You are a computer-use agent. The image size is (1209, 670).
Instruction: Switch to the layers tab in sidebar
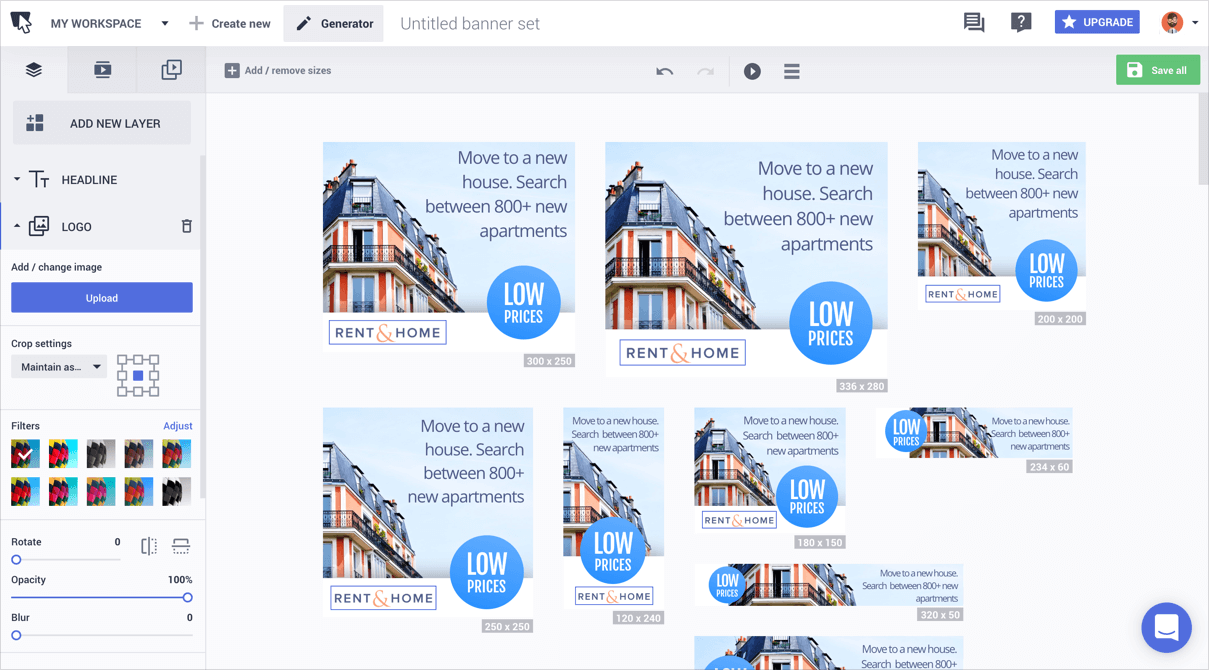[34, 70]
